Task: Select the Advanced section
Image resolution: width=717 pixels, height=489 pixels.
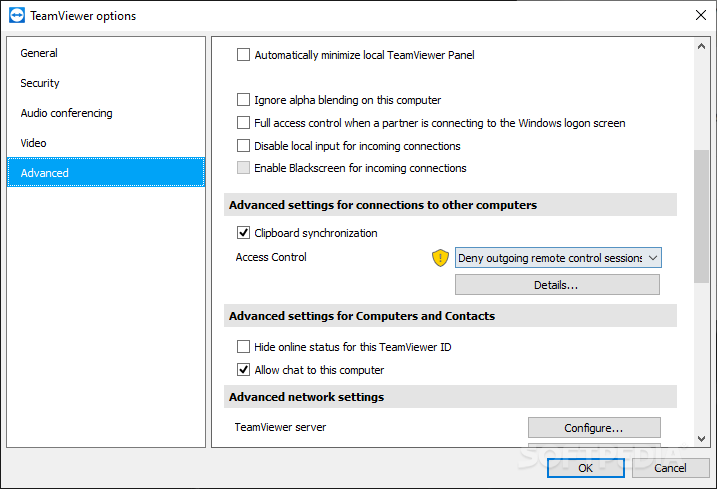Action: [x=106, y=173]
